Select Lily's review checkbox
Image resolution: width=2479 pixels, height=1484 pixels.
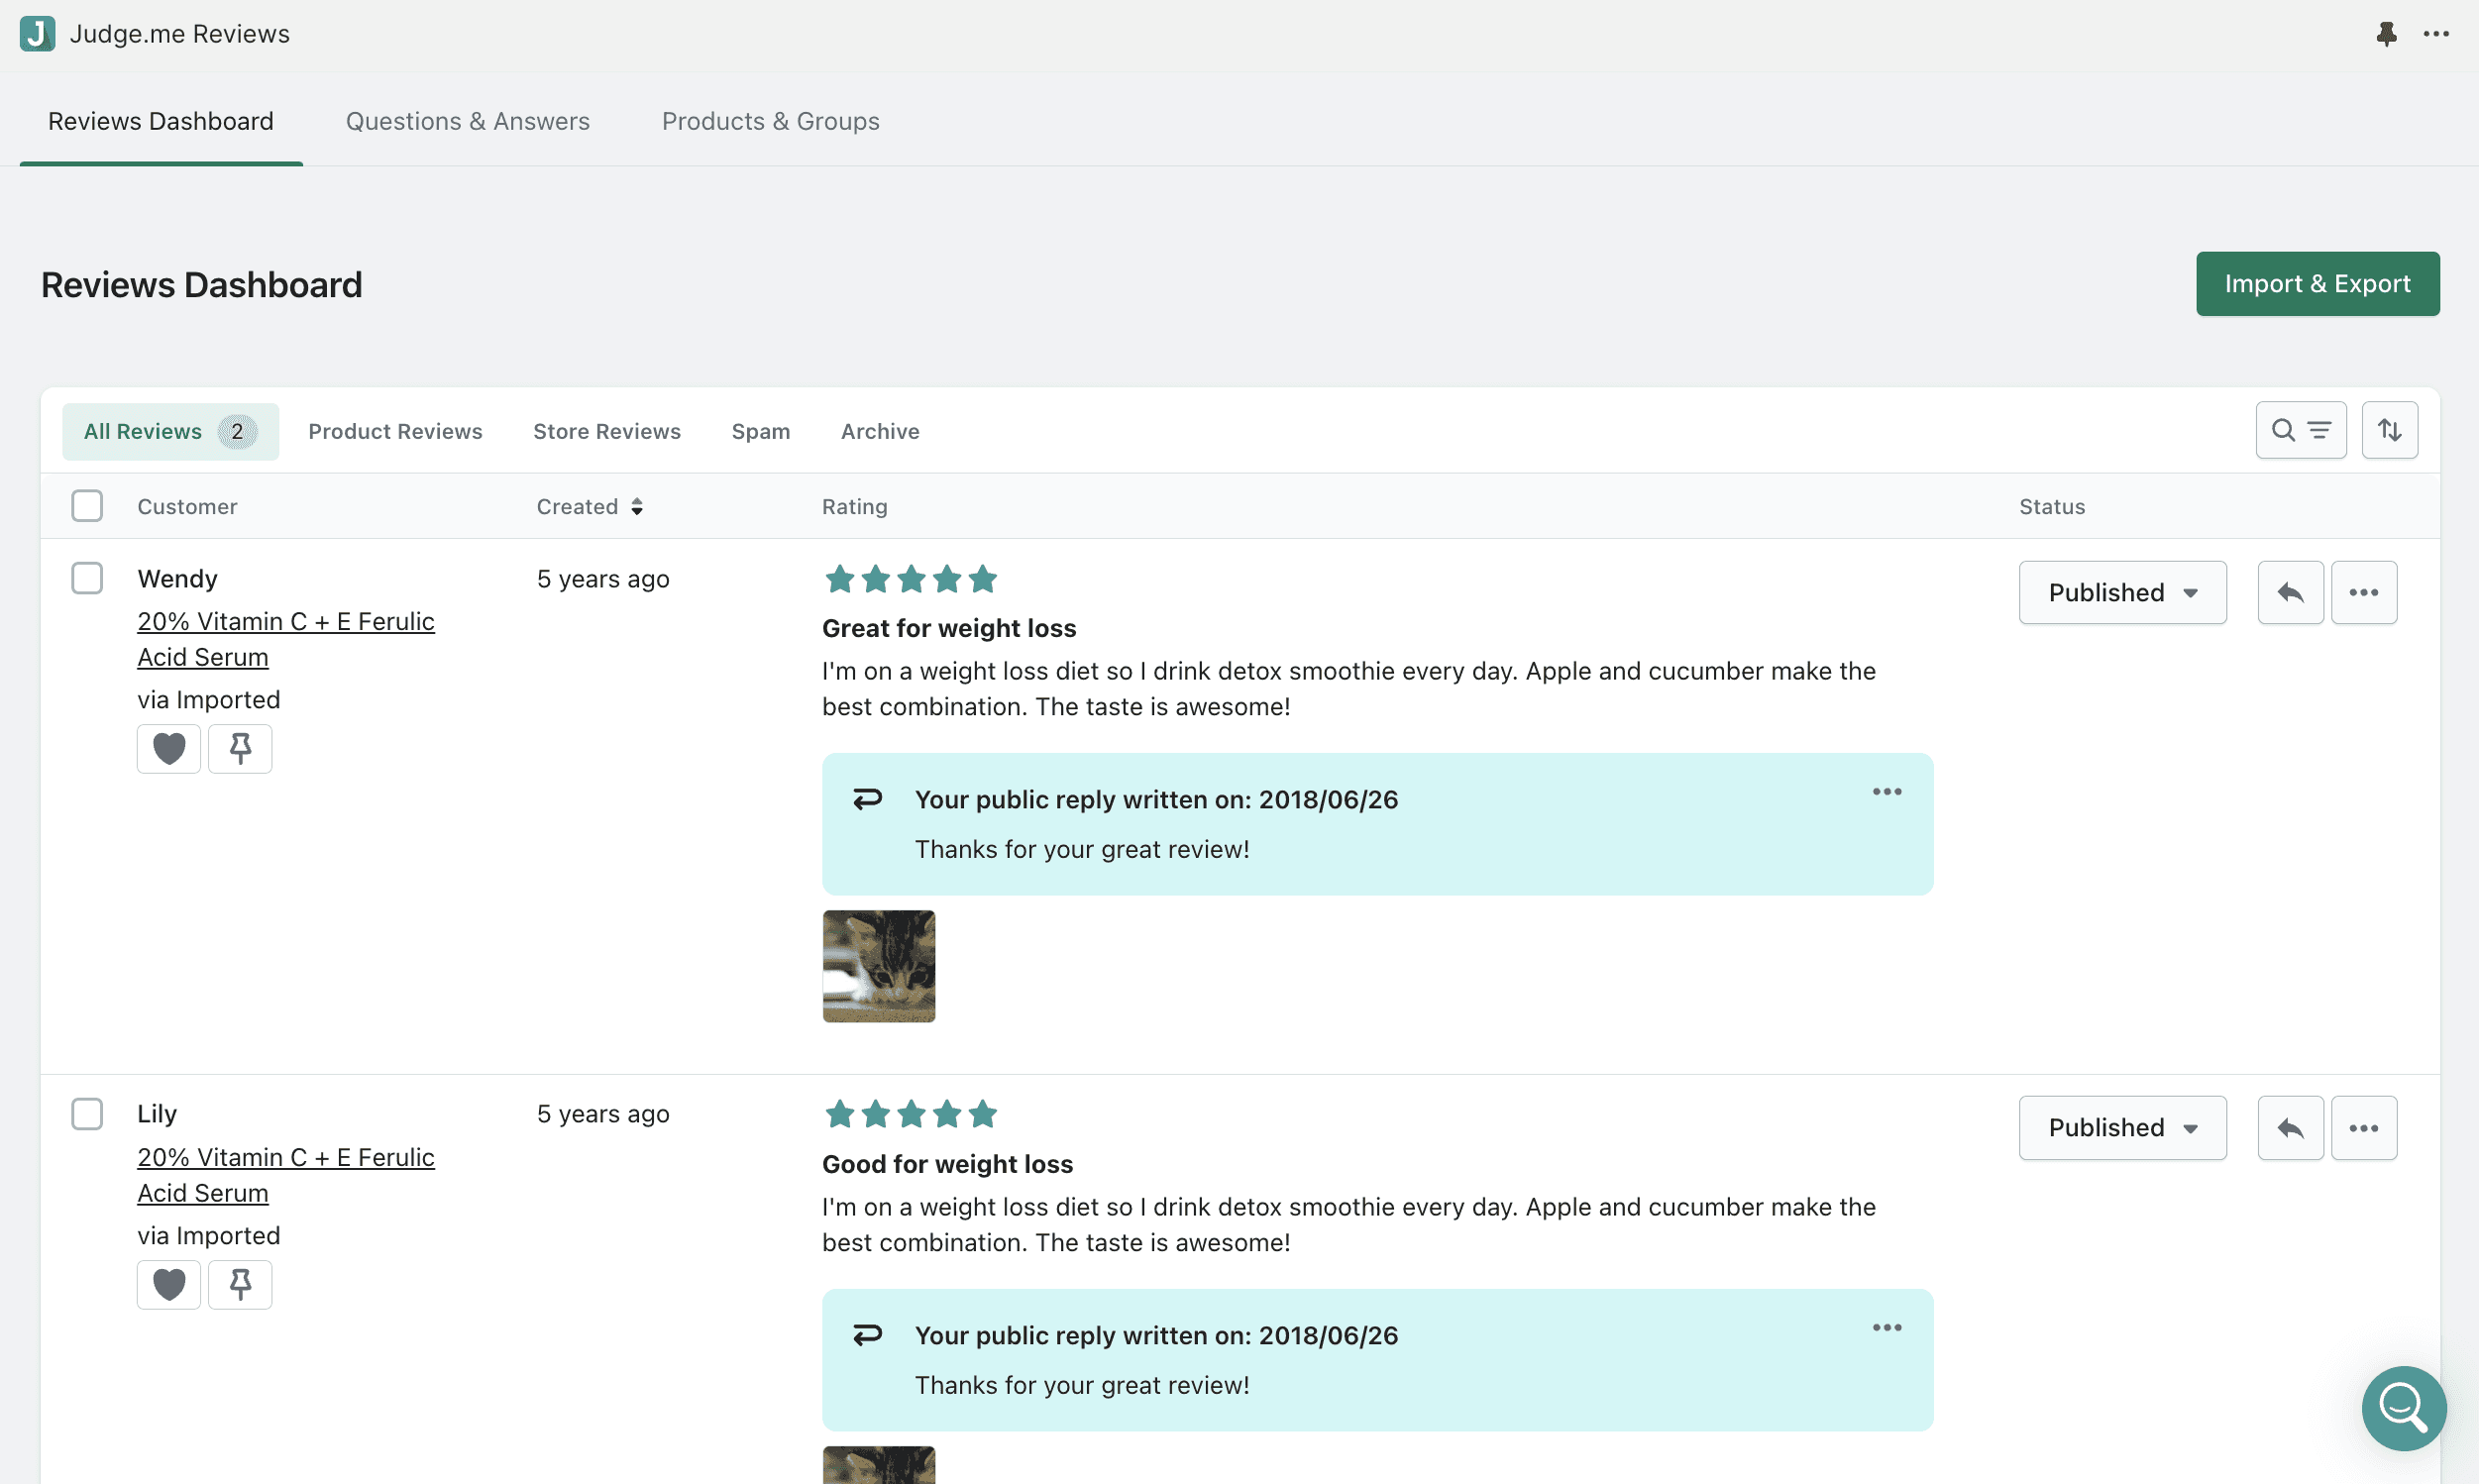(x=87, y=1114)
